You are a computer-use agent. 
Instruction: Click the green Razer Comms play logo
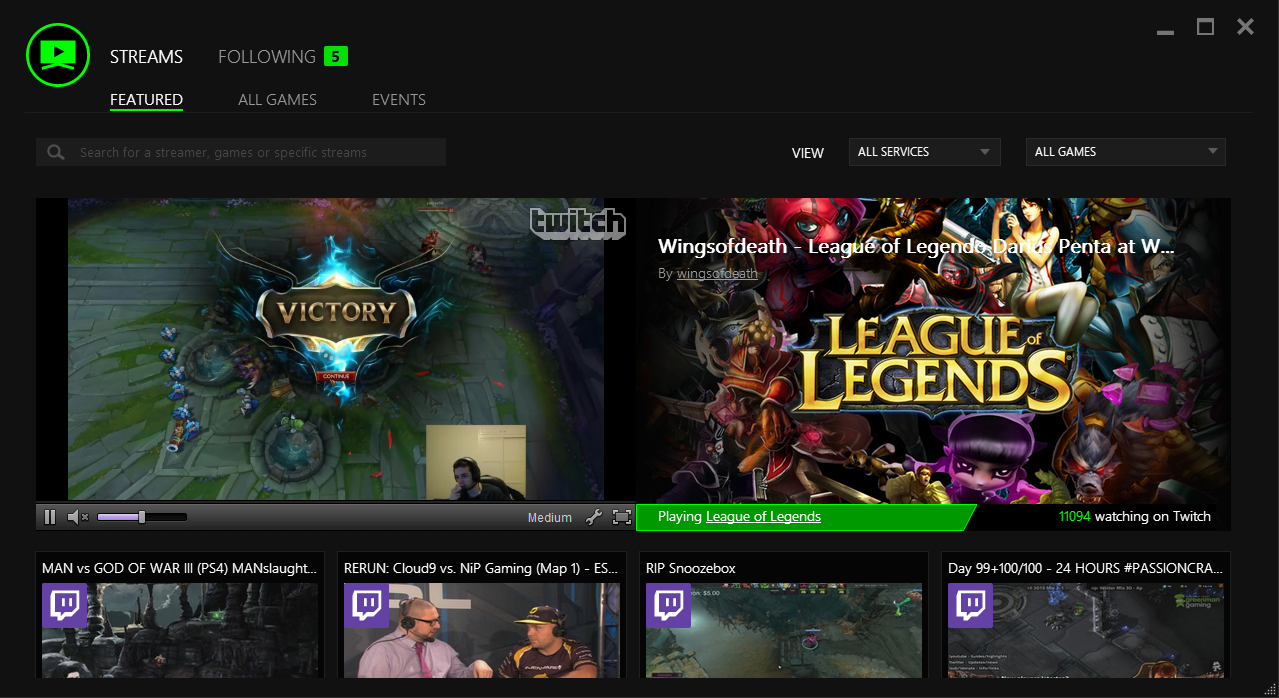57,55
